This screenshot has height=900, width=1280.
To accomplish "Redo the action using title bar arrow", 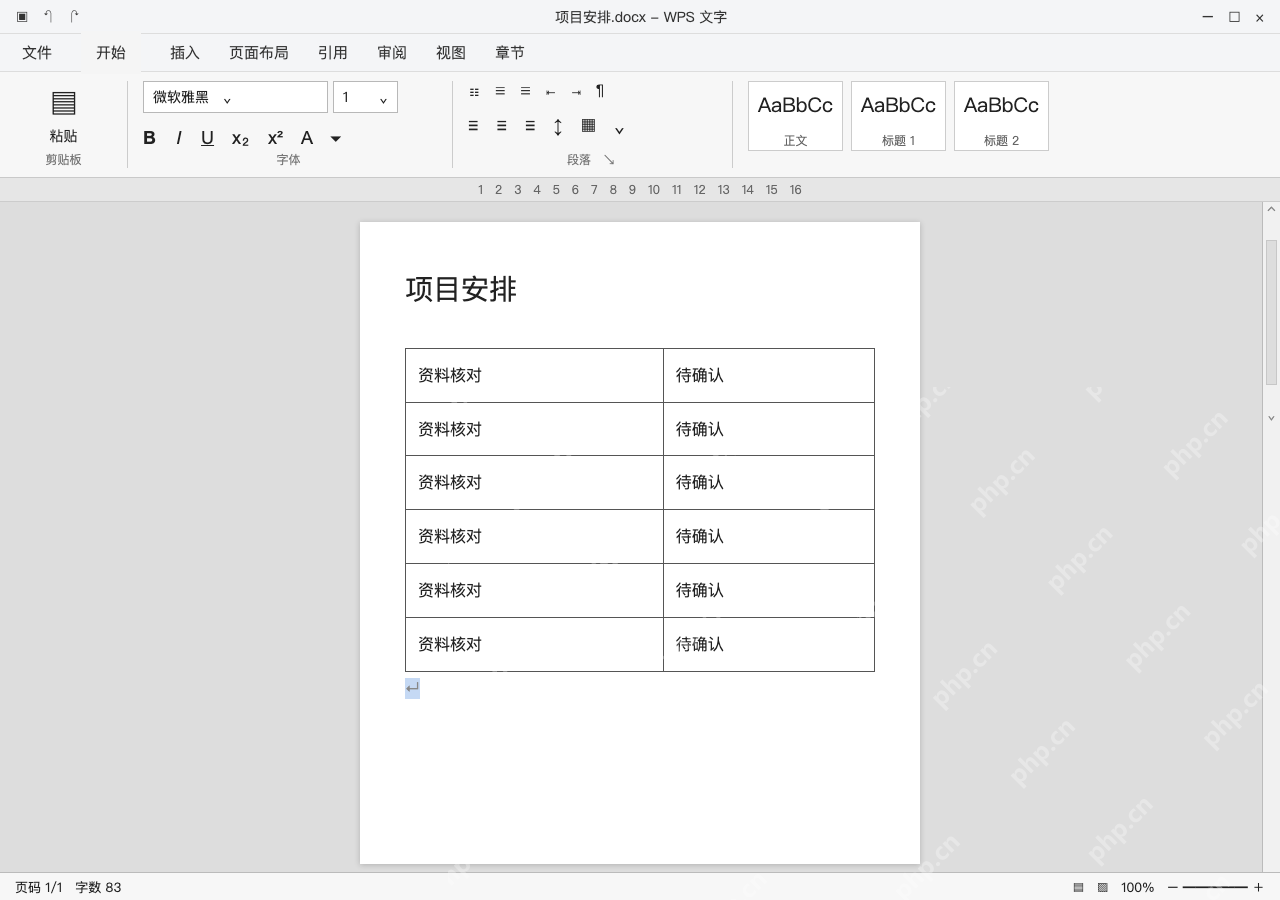I will (74, 17).
